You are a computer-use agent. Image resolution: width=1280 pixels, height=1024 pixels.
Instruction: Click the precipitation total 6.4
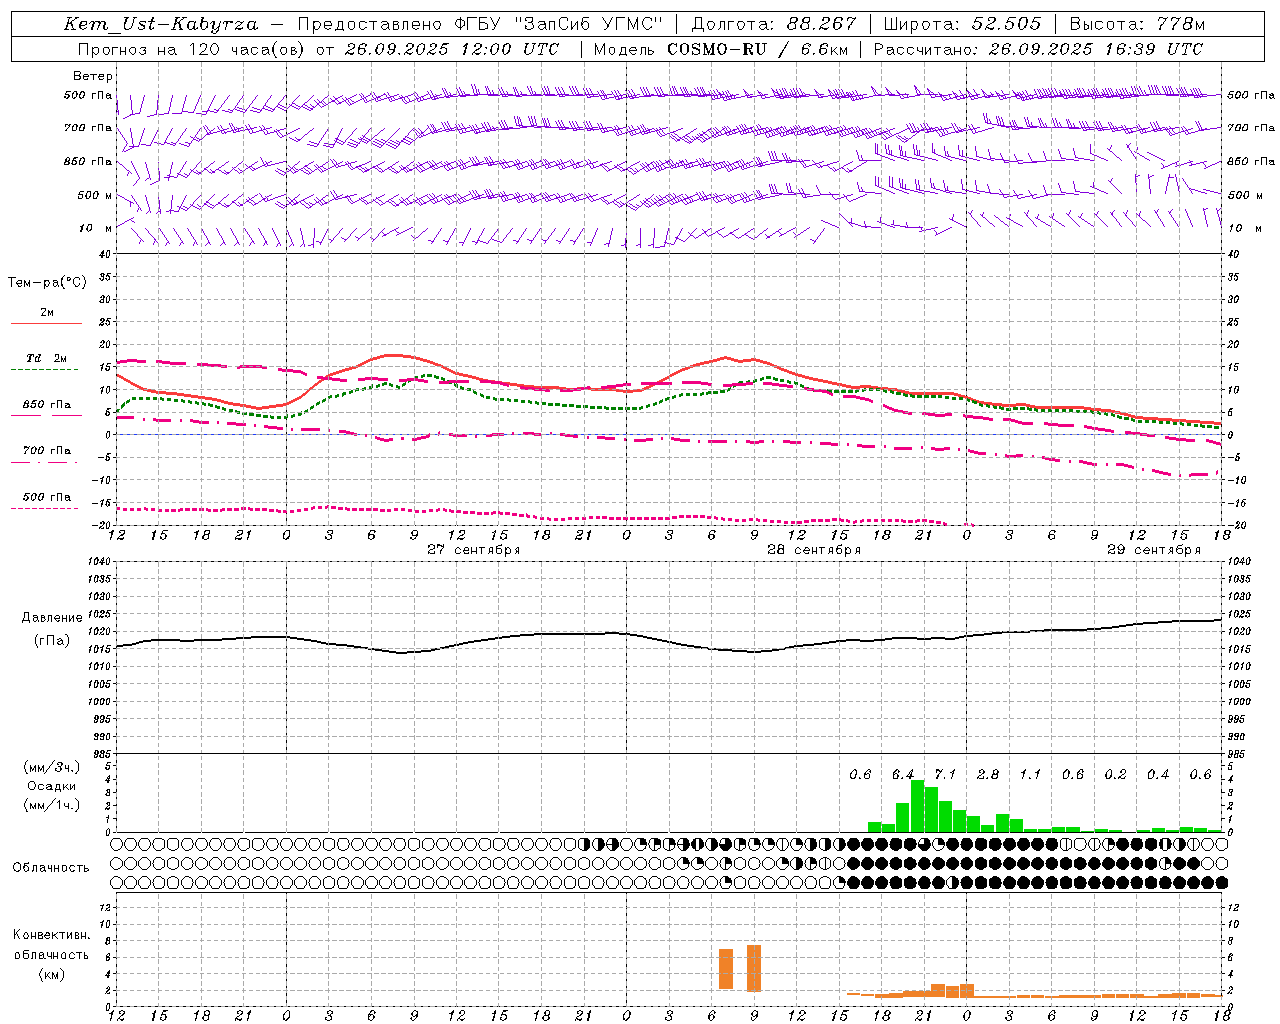click(x=903, y=775)
